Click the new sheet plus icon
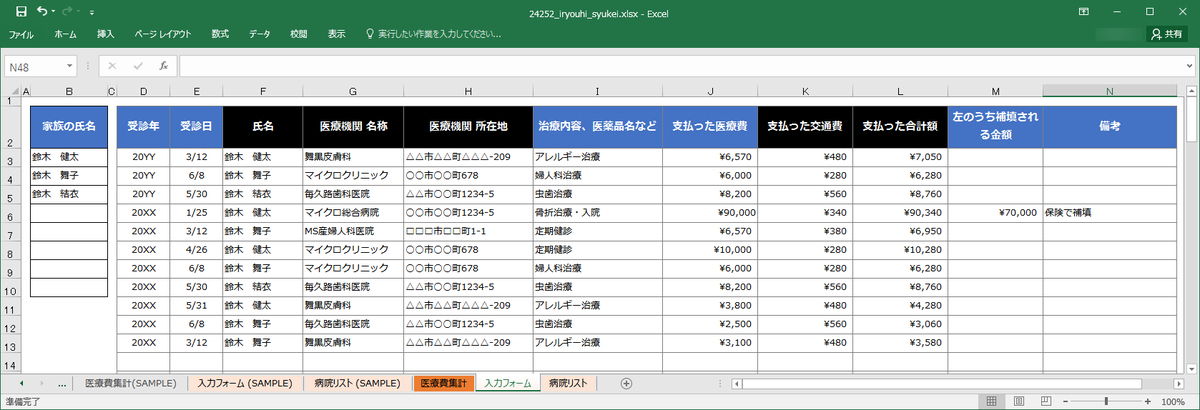Viewport: 1200px width, 410px height. [x=626, y=383]
